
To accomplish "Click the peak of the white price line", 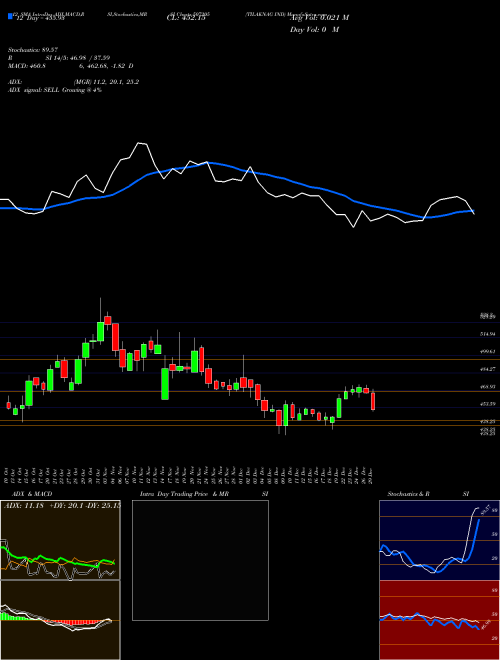I will click(x=139, y=144).
